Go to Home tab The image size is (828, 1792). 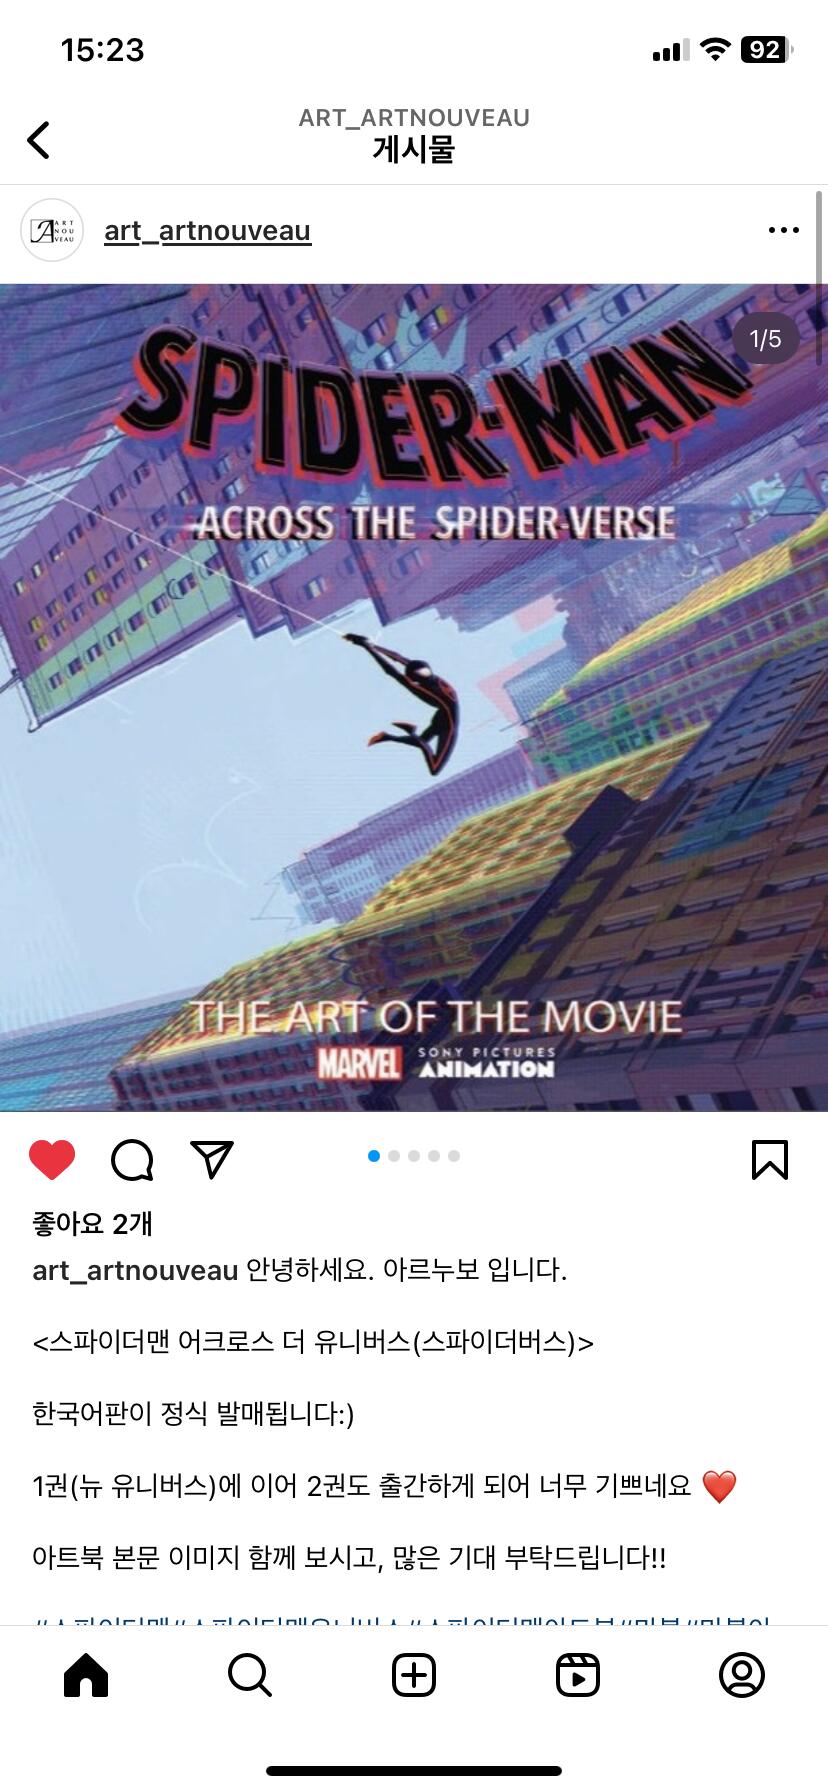(x=86, y=1675)
